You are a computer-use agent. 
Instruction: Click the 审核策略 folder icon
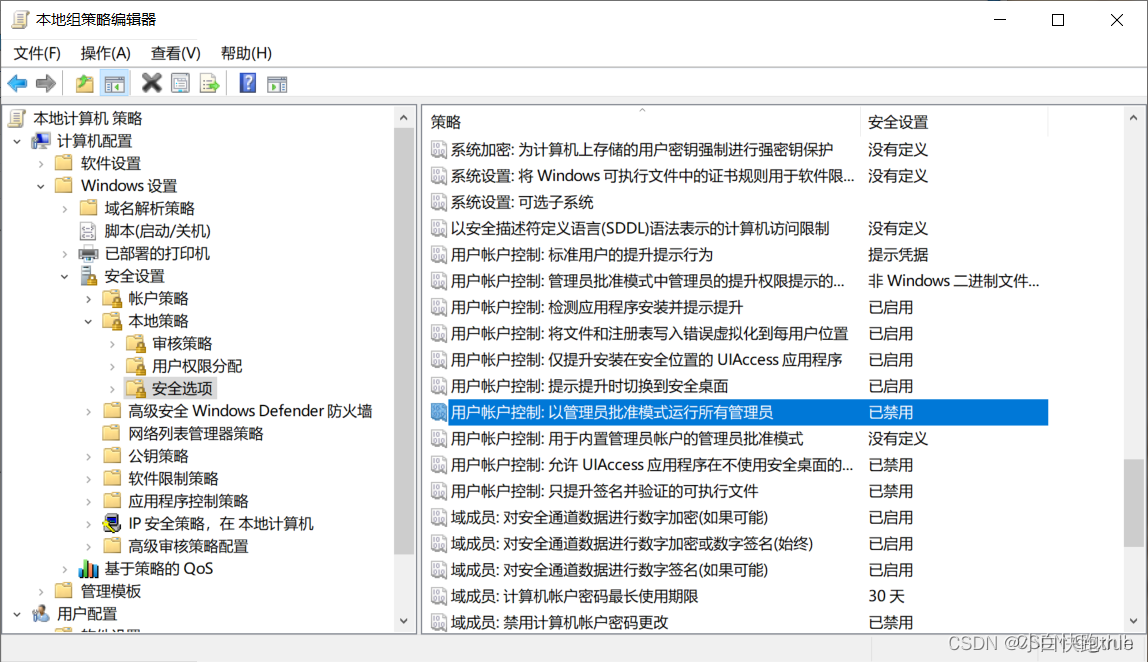click(x=136, y=343)
